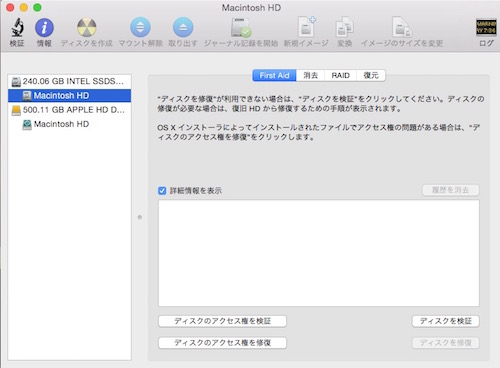Switch to the 消去 tab

311,75
